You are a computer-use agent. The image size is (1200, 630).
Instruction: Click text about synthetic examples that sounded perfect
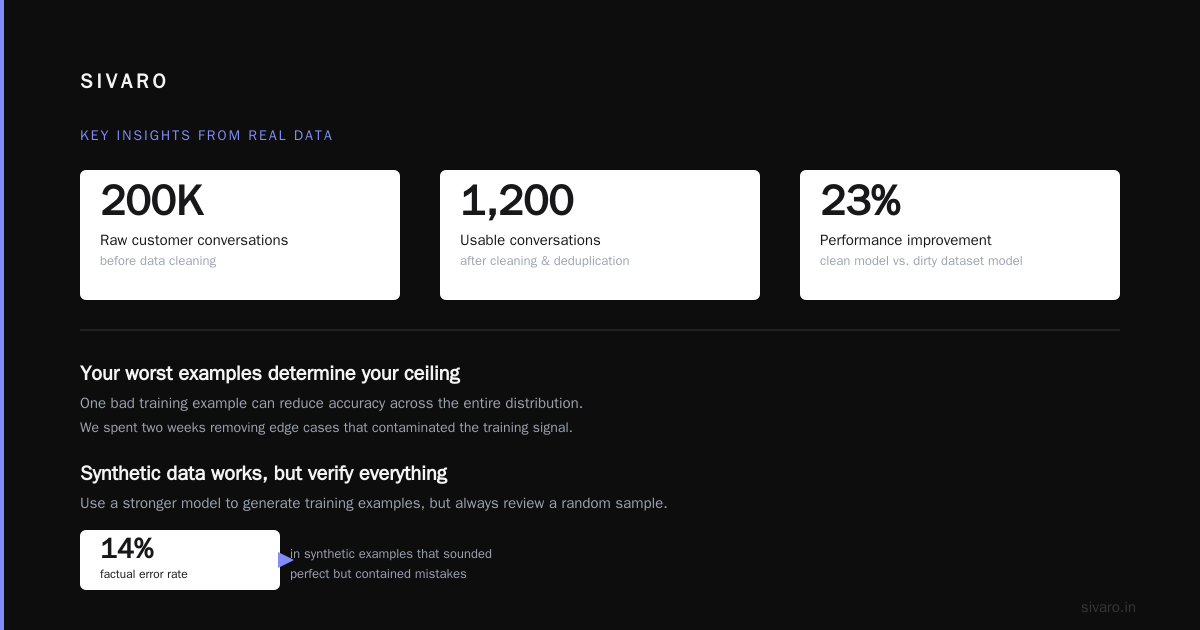coord(391,564)
